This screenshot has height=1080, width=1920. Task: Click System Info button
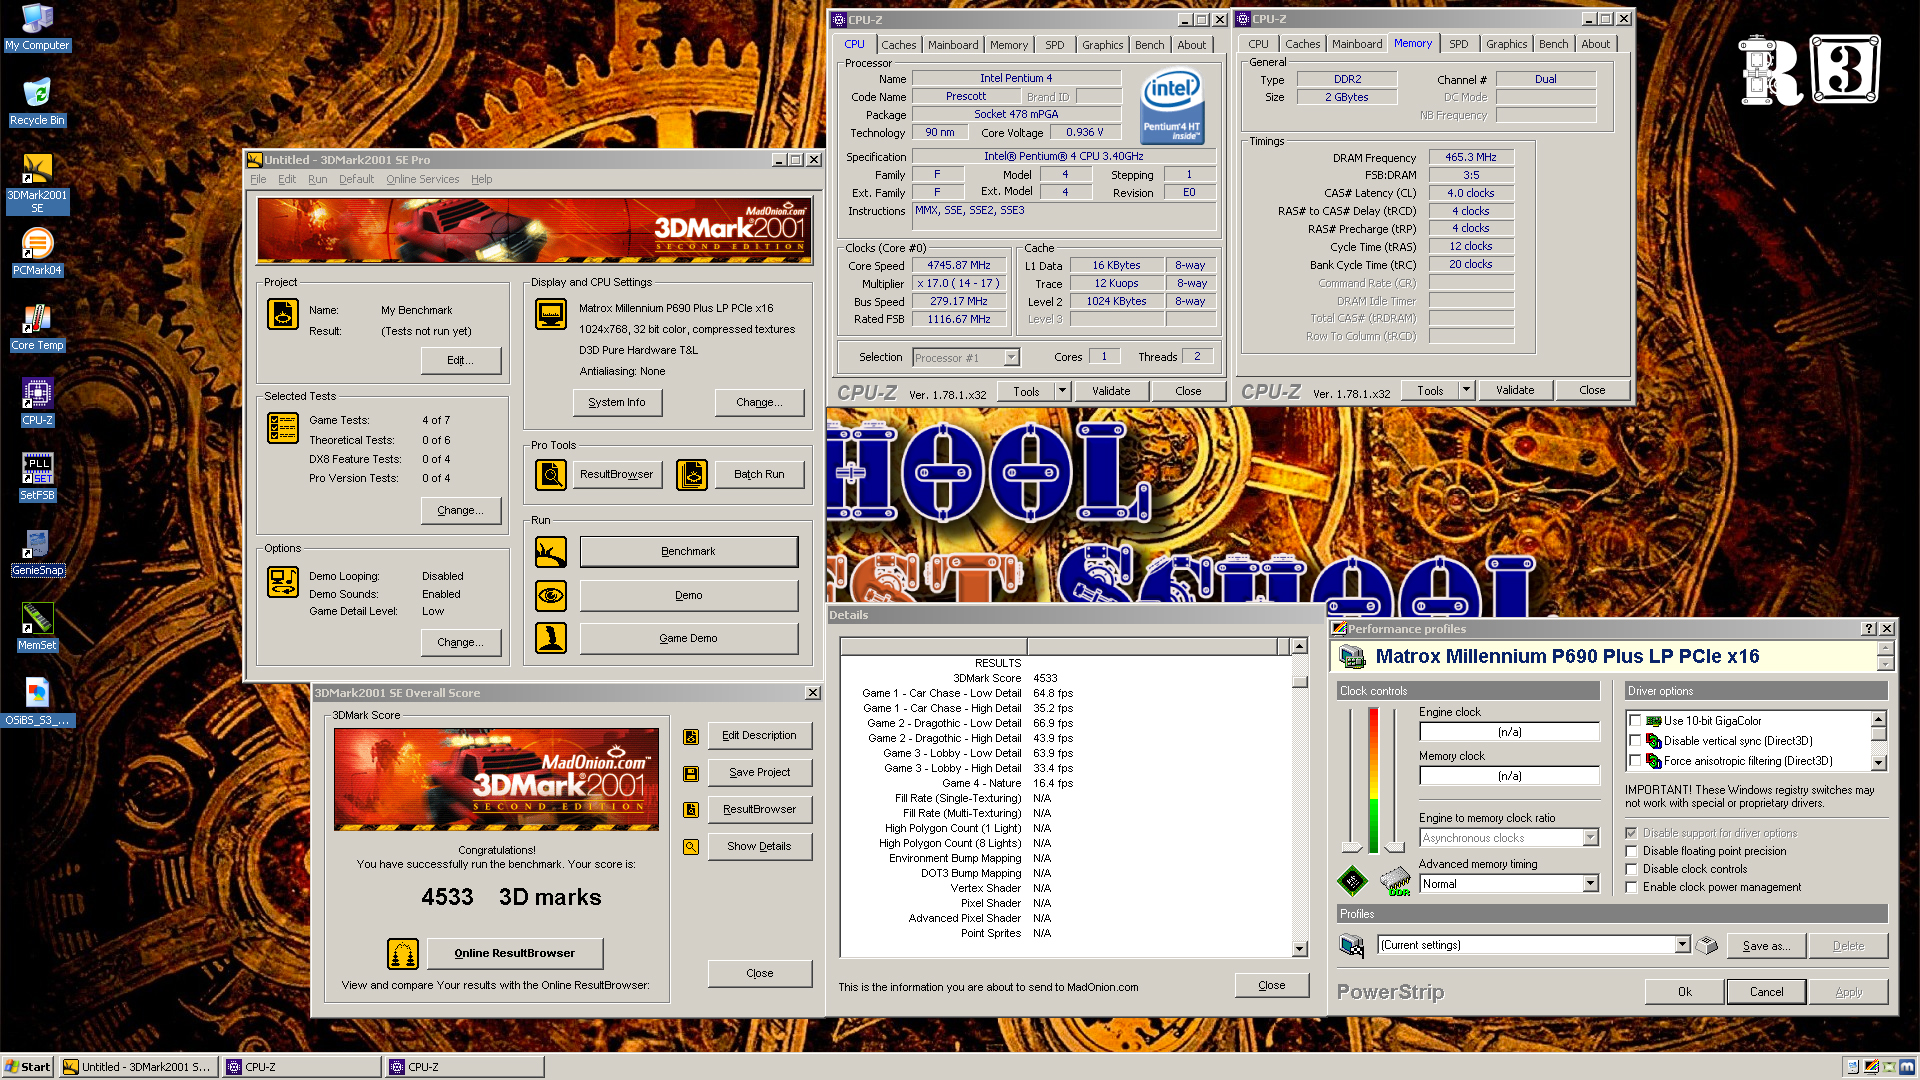pyautogui.click(x=617, y=403)
